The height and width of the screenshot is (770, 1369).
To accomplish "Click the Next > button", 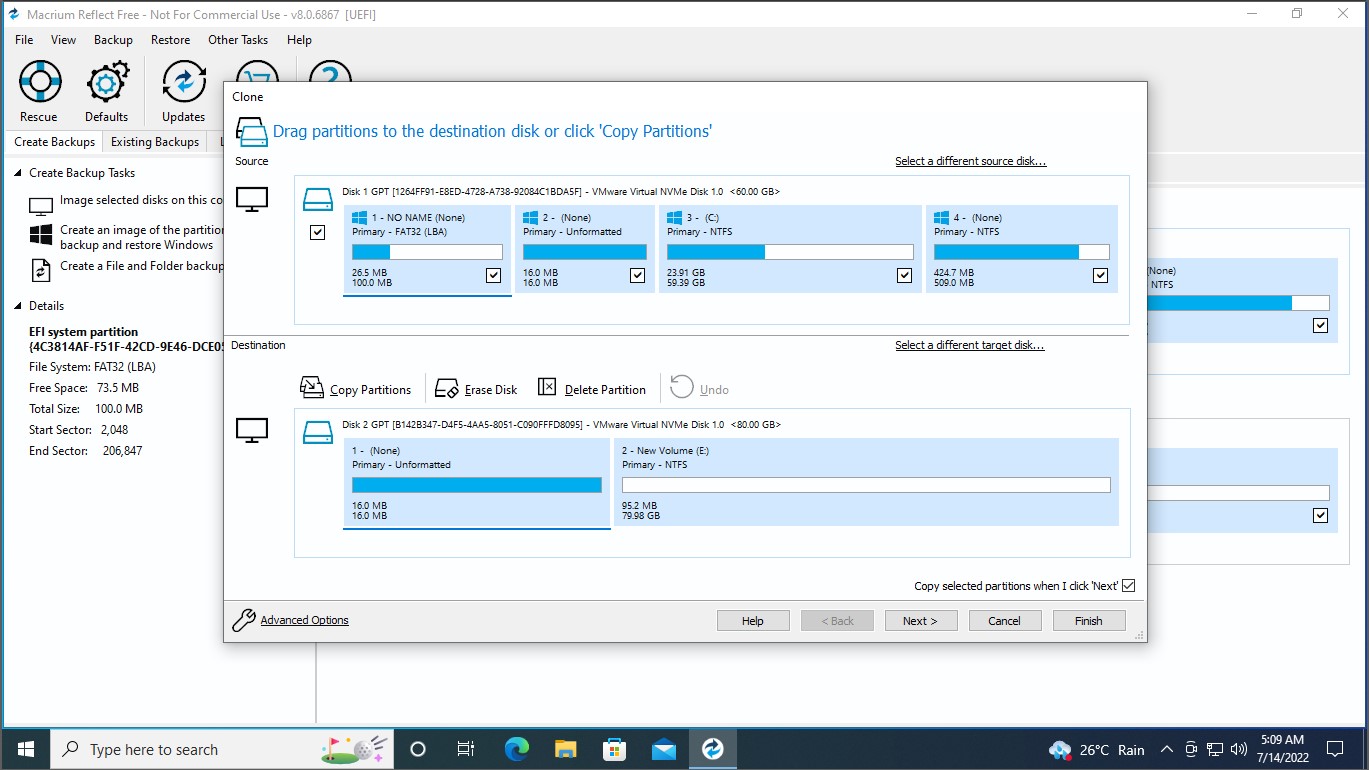I will pyautogui.click(x=921, y=621).
